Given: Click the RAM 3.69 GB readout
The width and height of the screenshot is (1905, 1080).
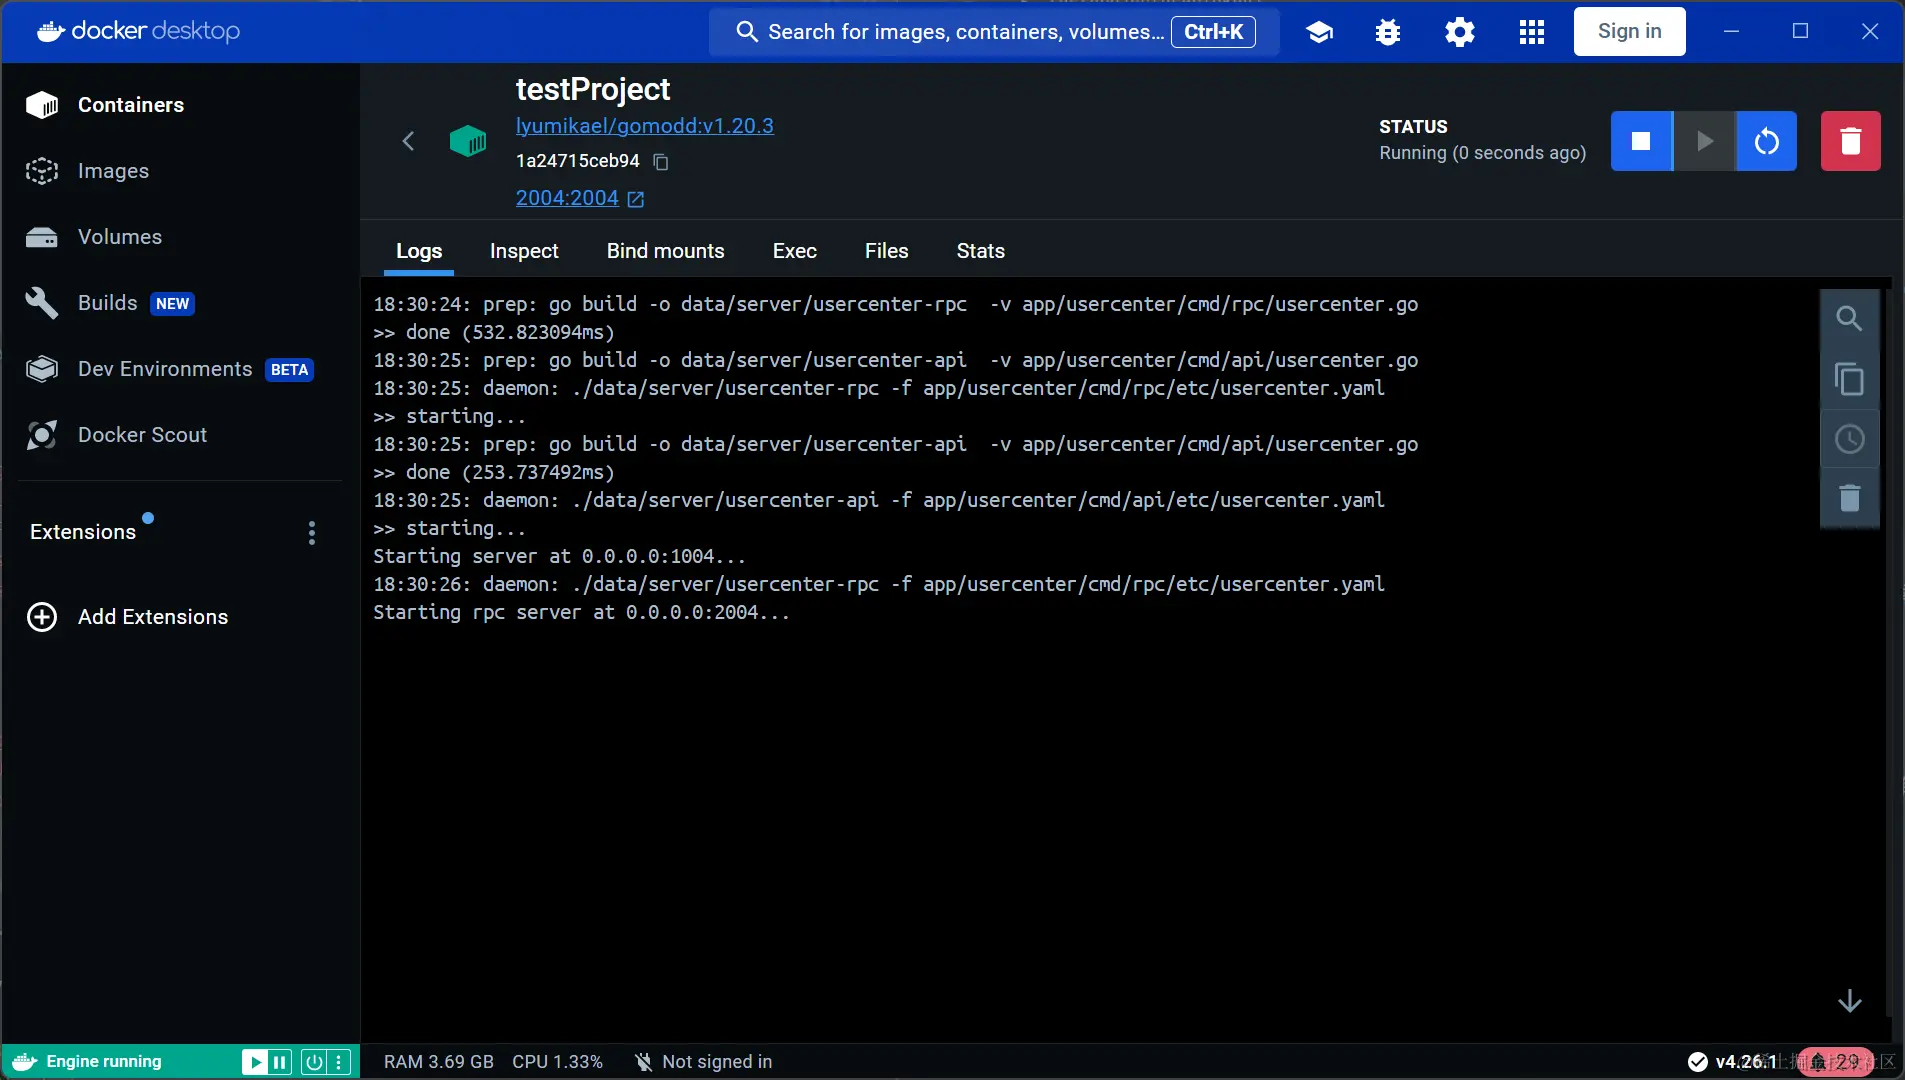Looking at the screenshot, I should click(439, 1062).
